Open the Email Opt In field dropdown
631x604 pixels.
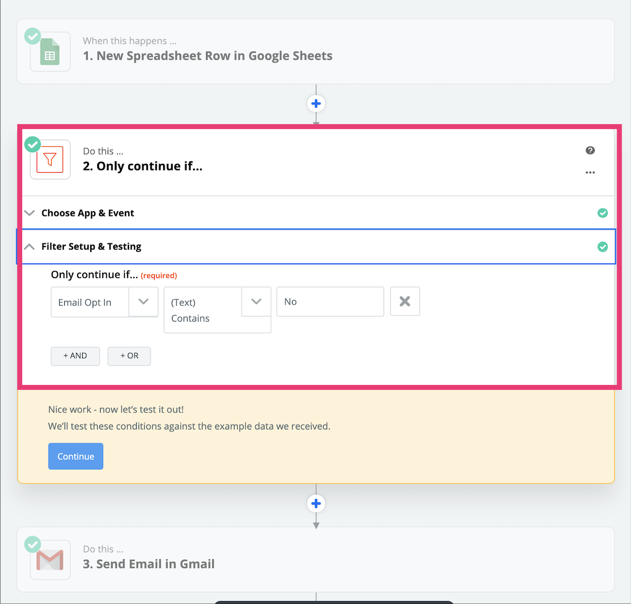[143, 301]
